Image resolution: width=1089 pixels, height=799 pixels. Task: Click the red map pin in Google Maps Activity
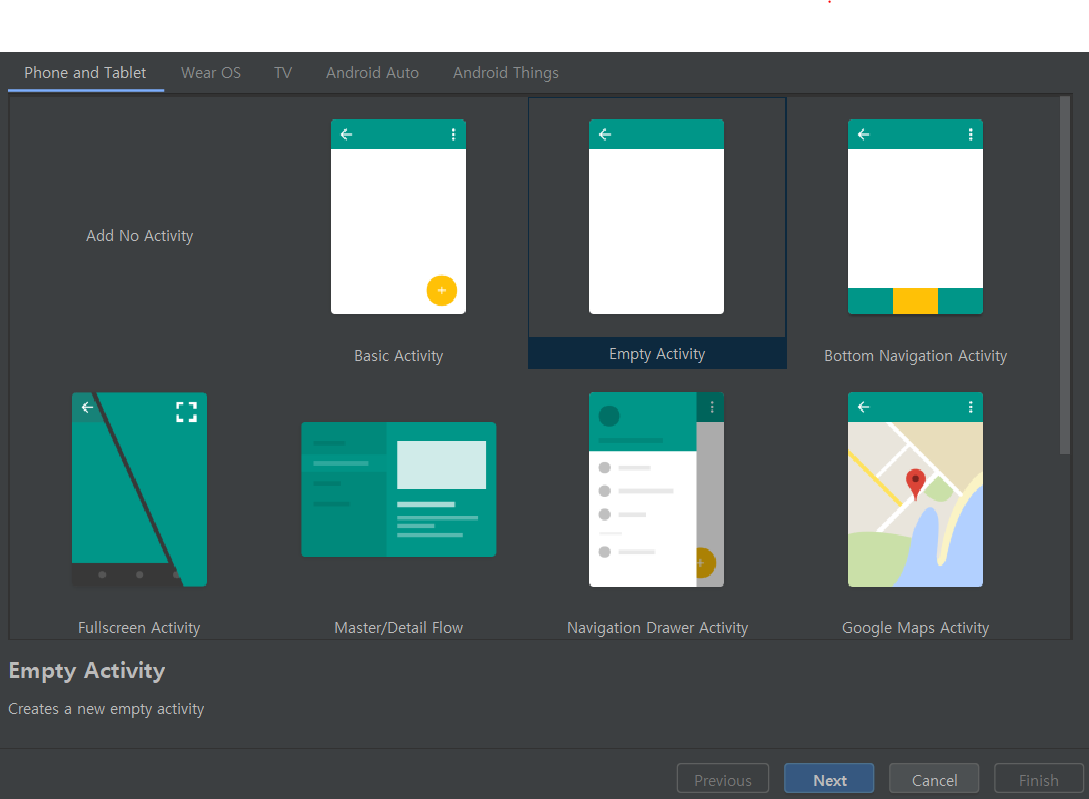pos(915,484)
